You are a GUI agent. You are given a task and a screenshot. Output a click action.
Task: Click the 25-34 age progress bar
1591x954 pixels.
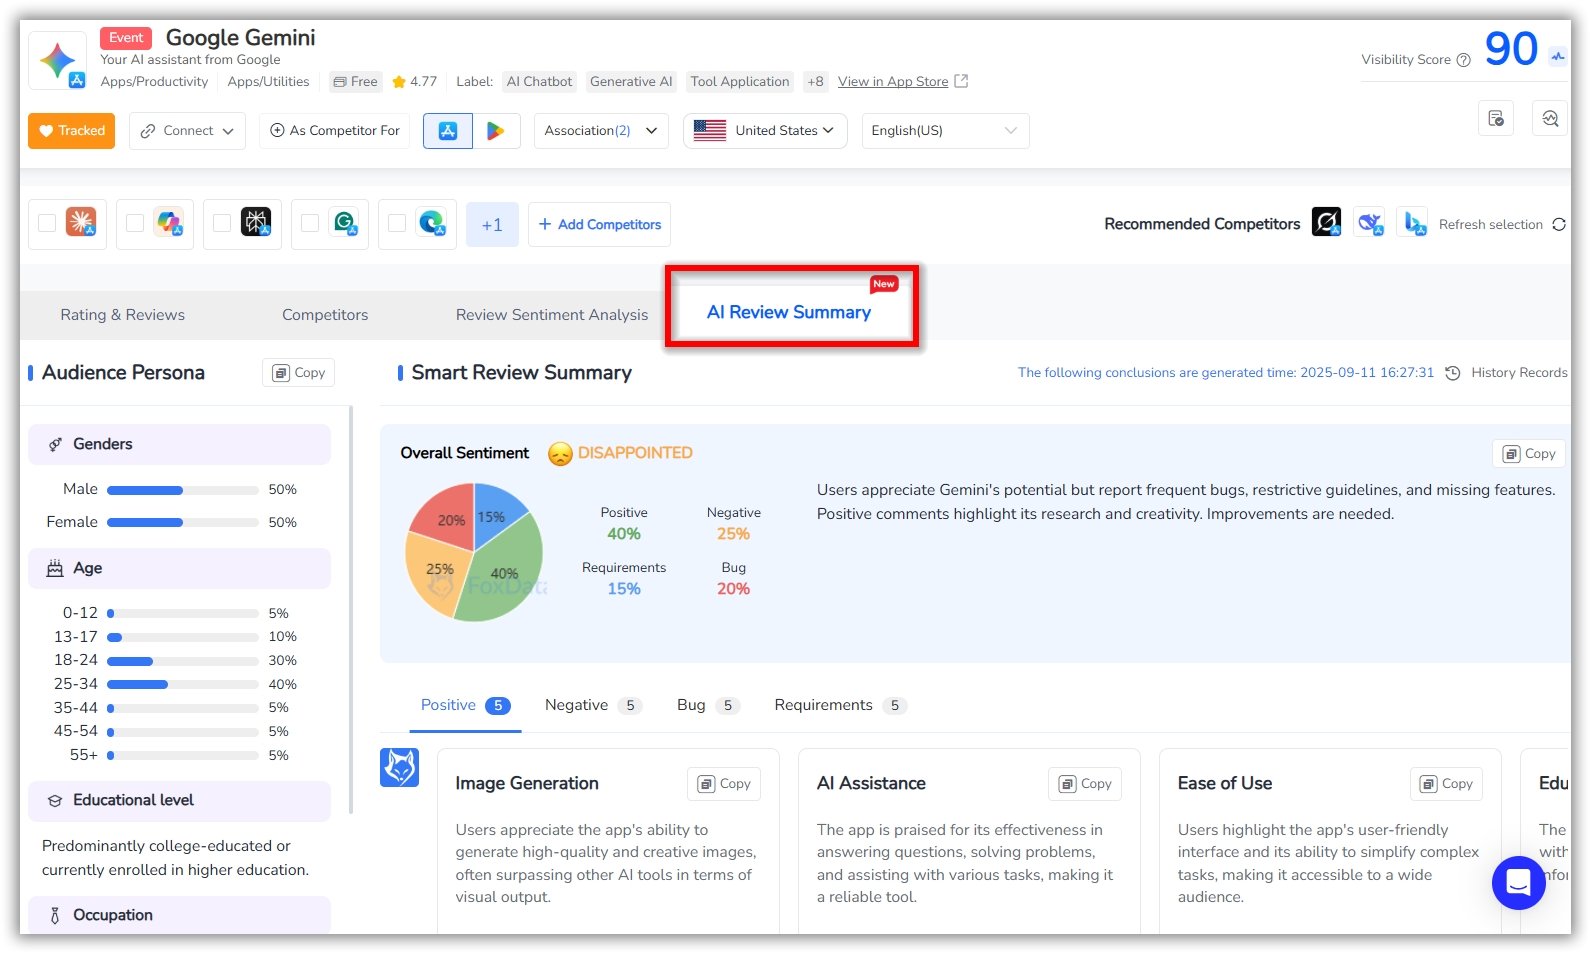(183, 685)
